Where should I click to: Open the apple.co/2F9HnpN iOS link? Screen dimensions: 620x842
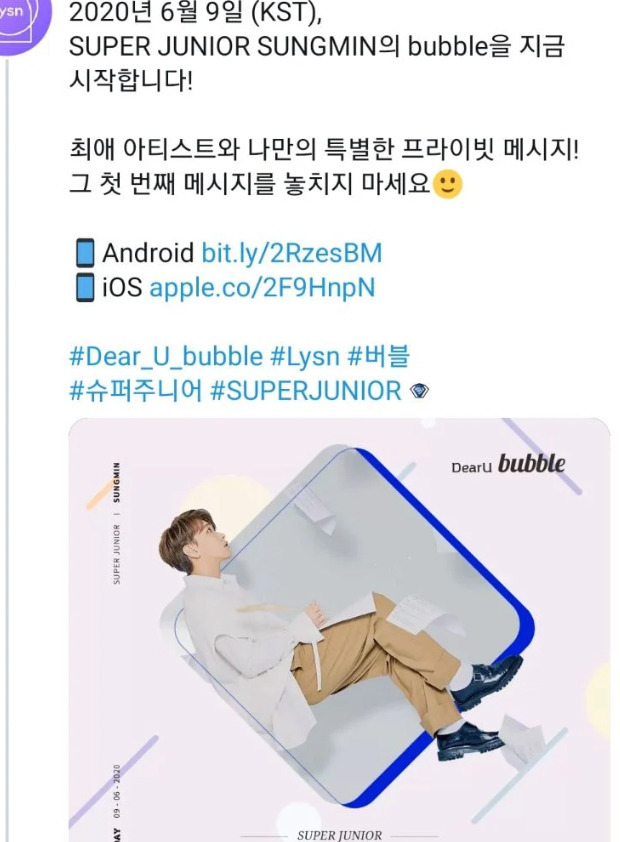click(x=262, y=287)
